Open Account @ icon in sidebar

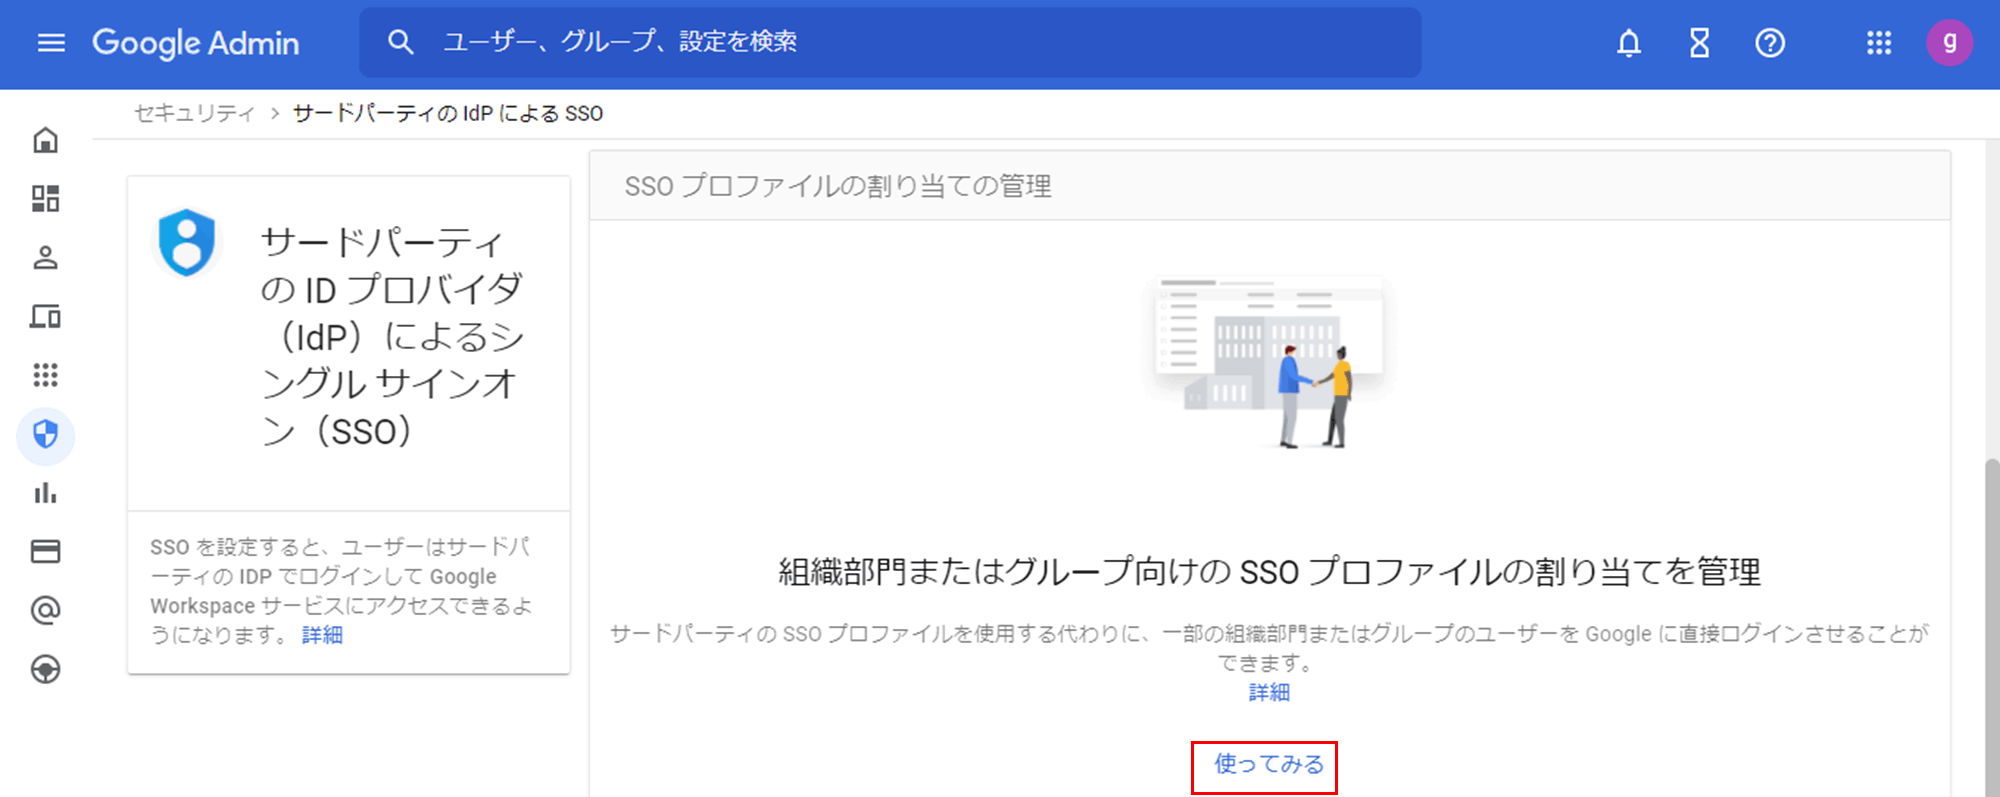click(46, 610)
